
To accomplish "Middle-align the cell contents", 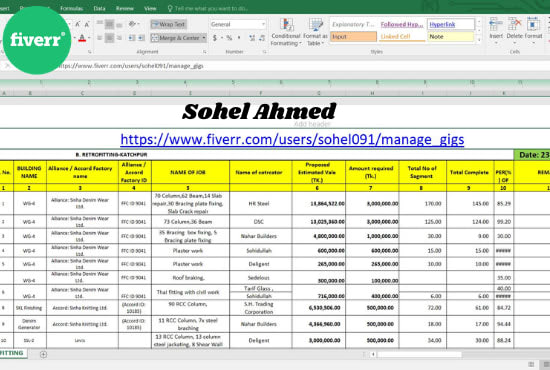I will click(x=109, y=24).
